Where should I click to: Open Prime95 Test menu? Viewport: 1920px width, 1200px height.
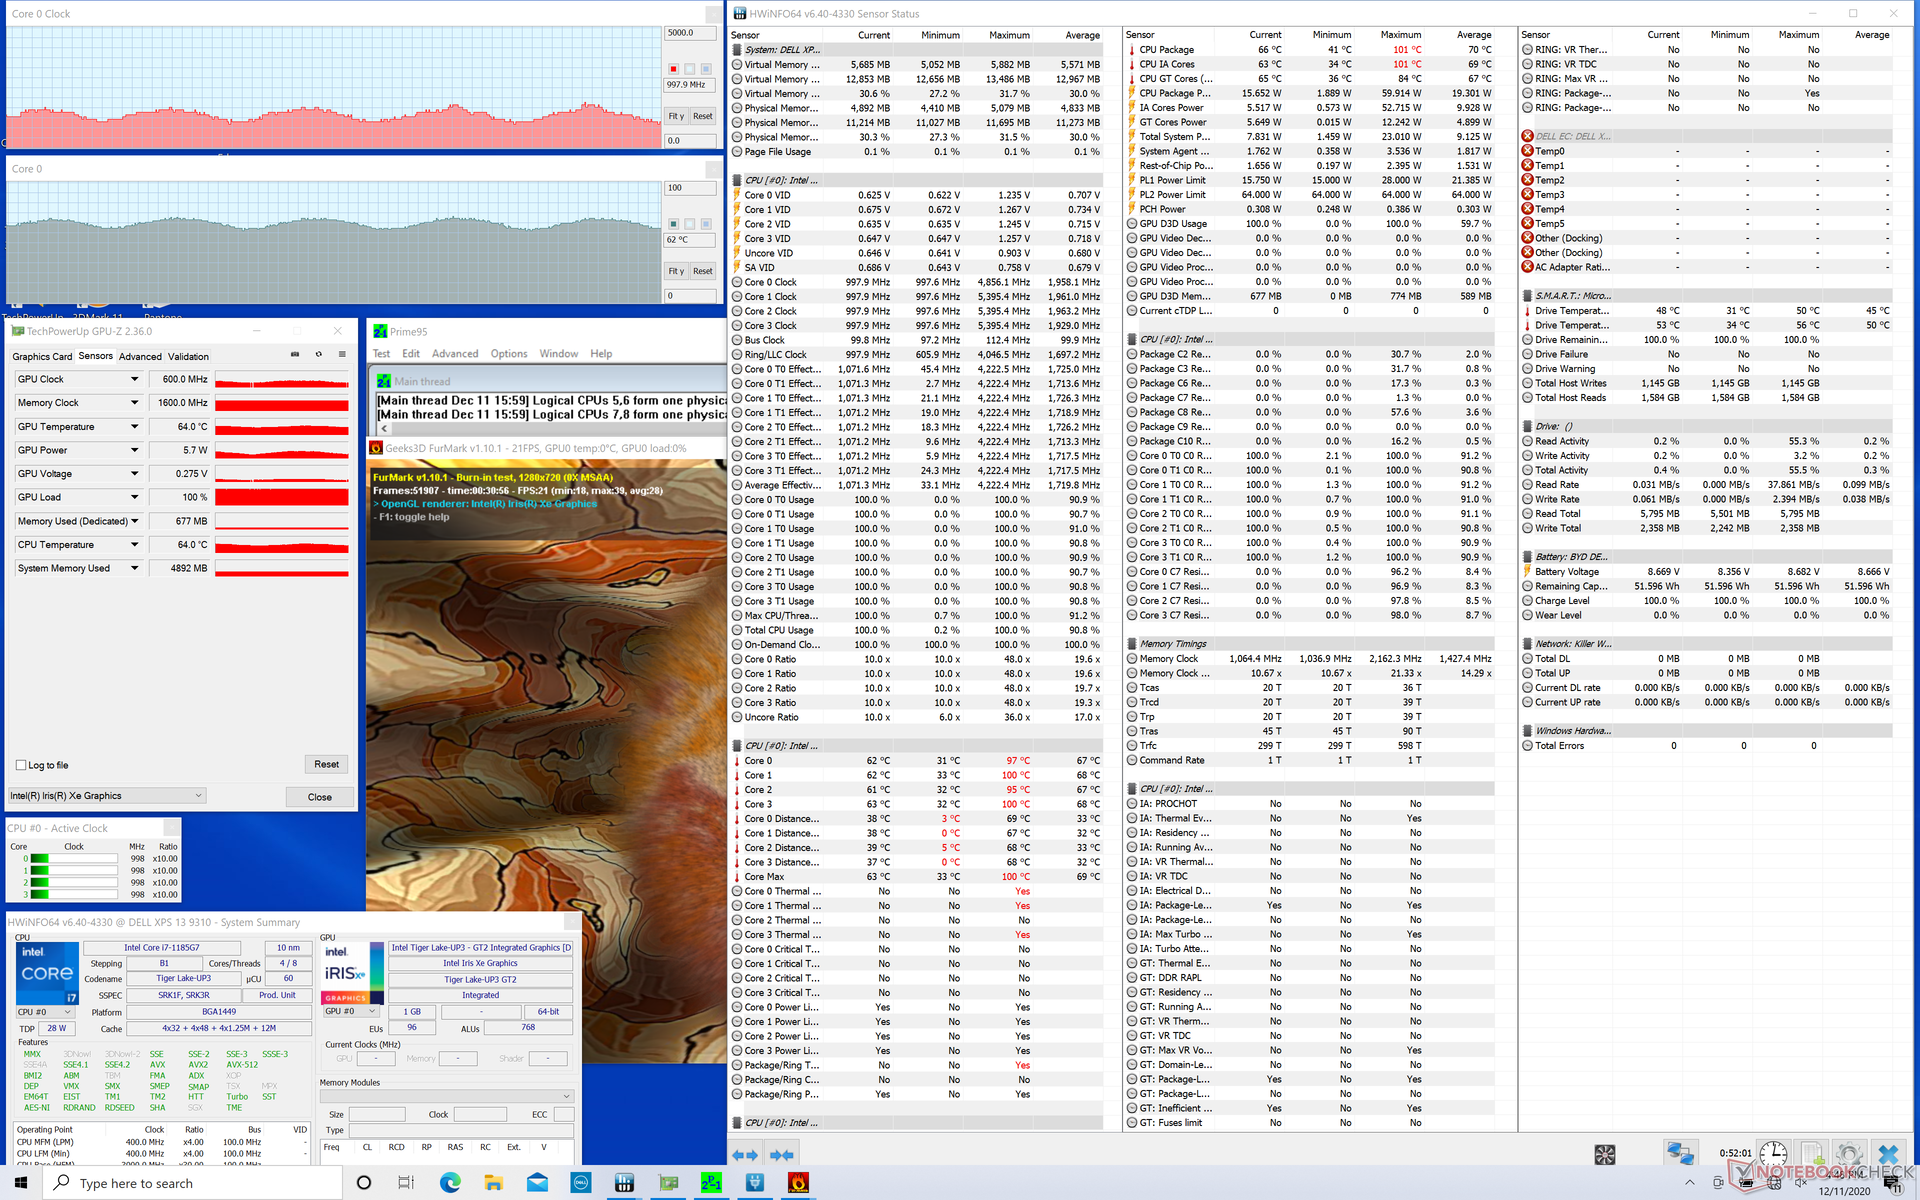381,354
